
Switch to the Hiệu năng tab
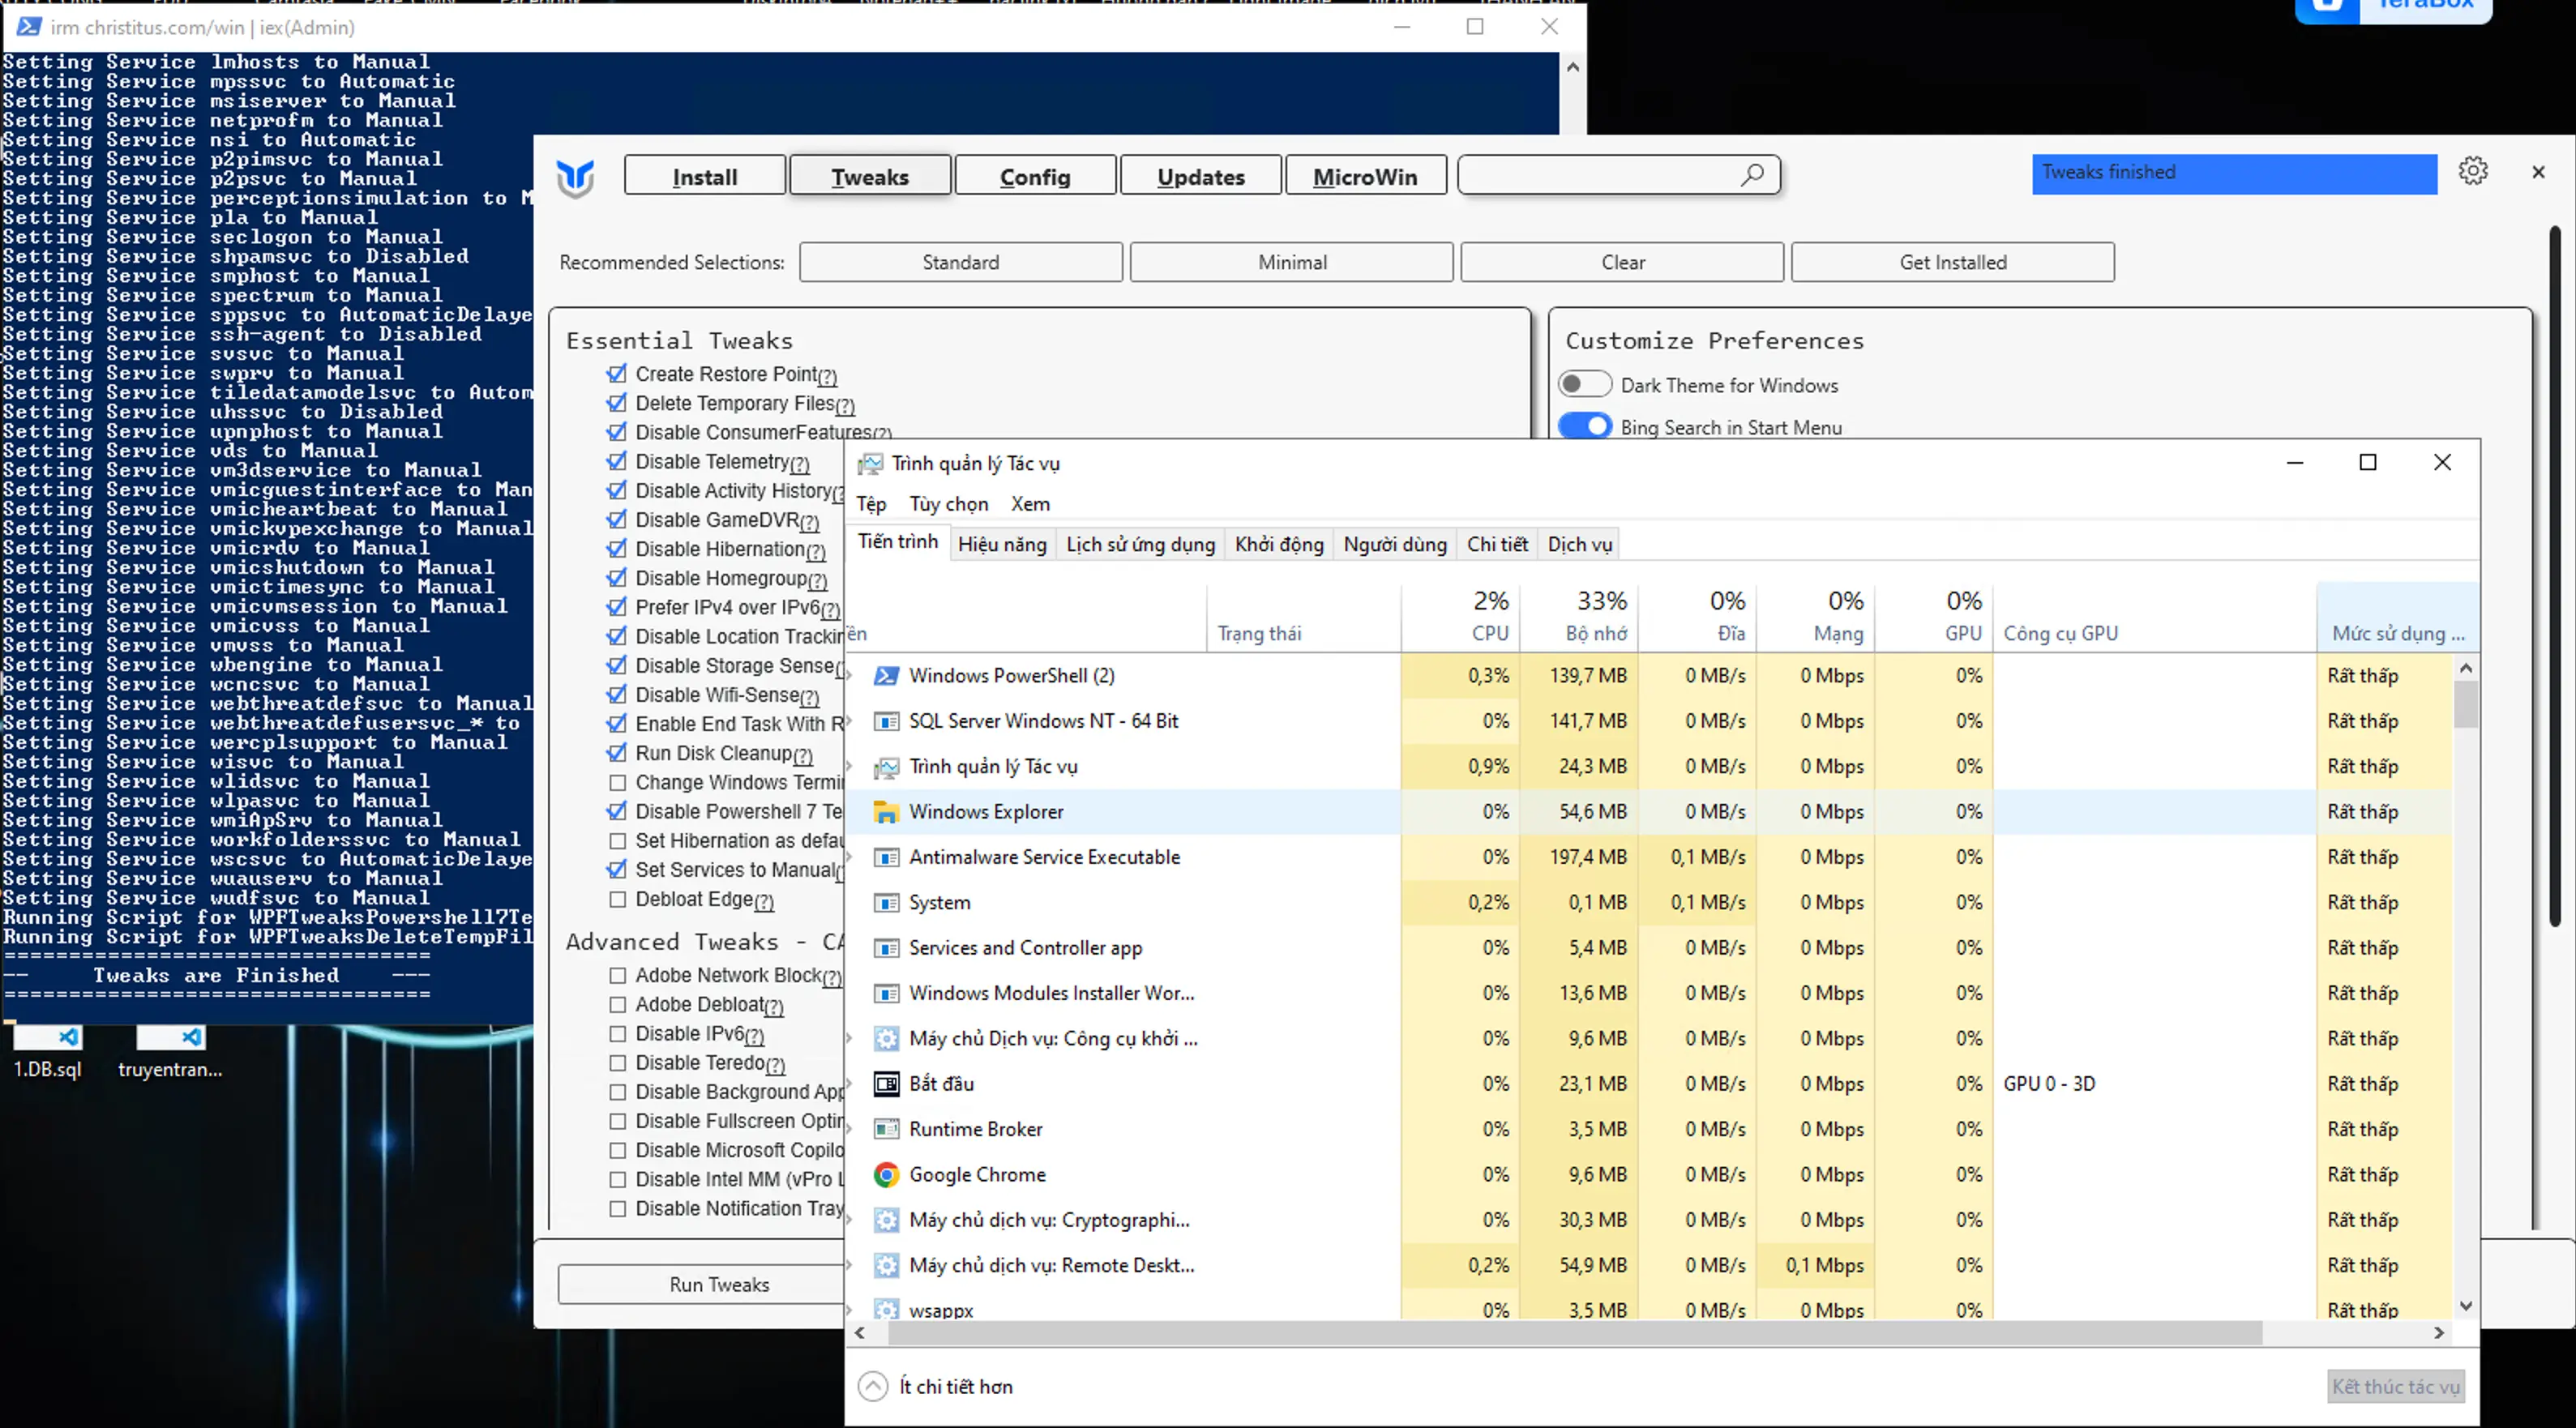click(x=1002, y=544)
